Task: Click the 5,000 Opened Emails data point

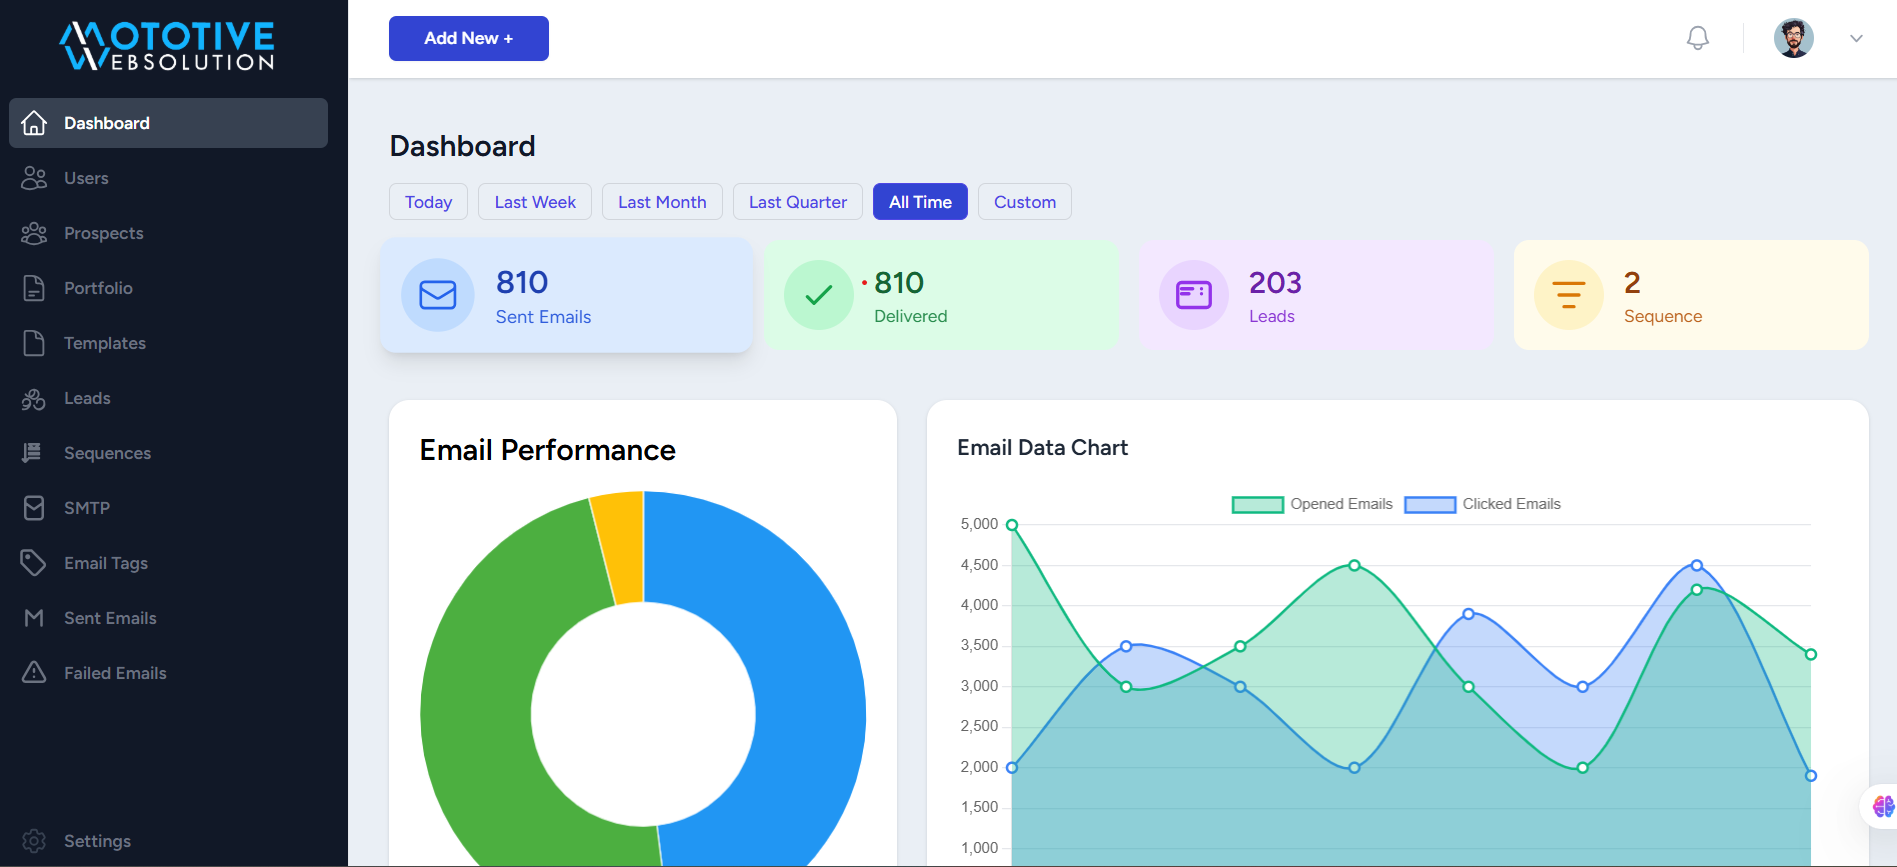Action: 1012,525
